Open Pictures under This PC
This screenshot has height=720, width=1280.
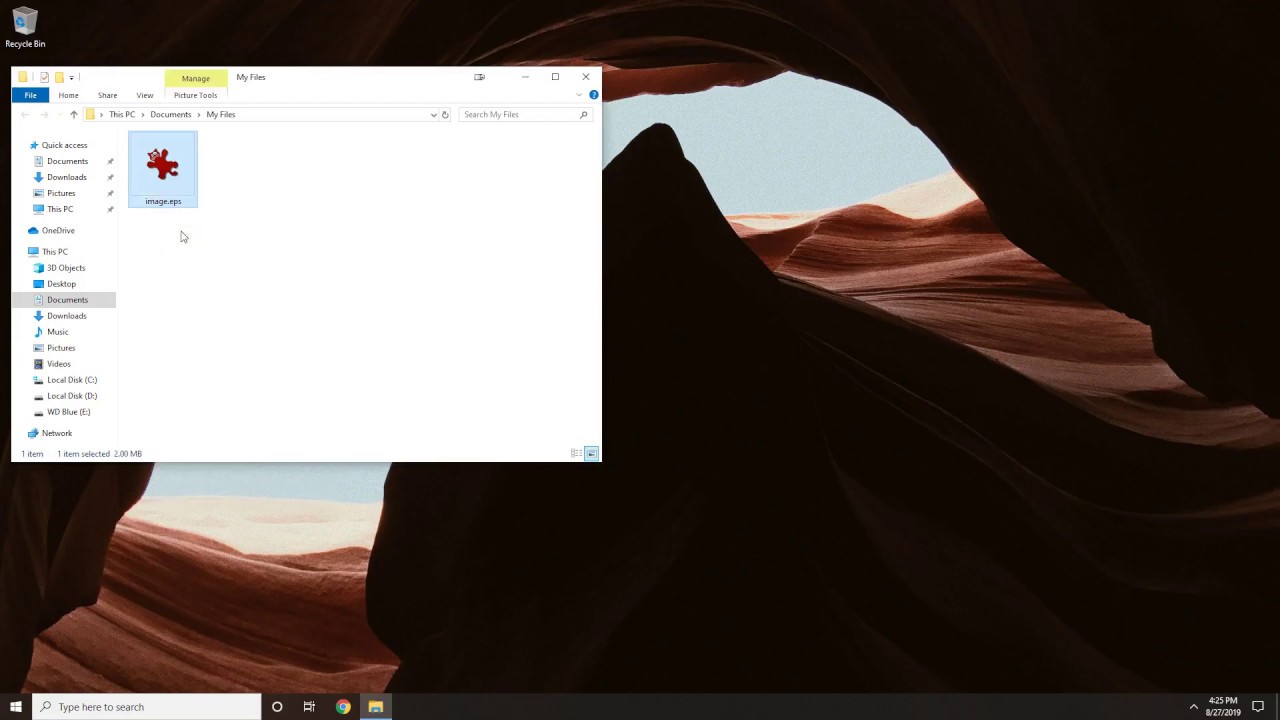(61, 348)
